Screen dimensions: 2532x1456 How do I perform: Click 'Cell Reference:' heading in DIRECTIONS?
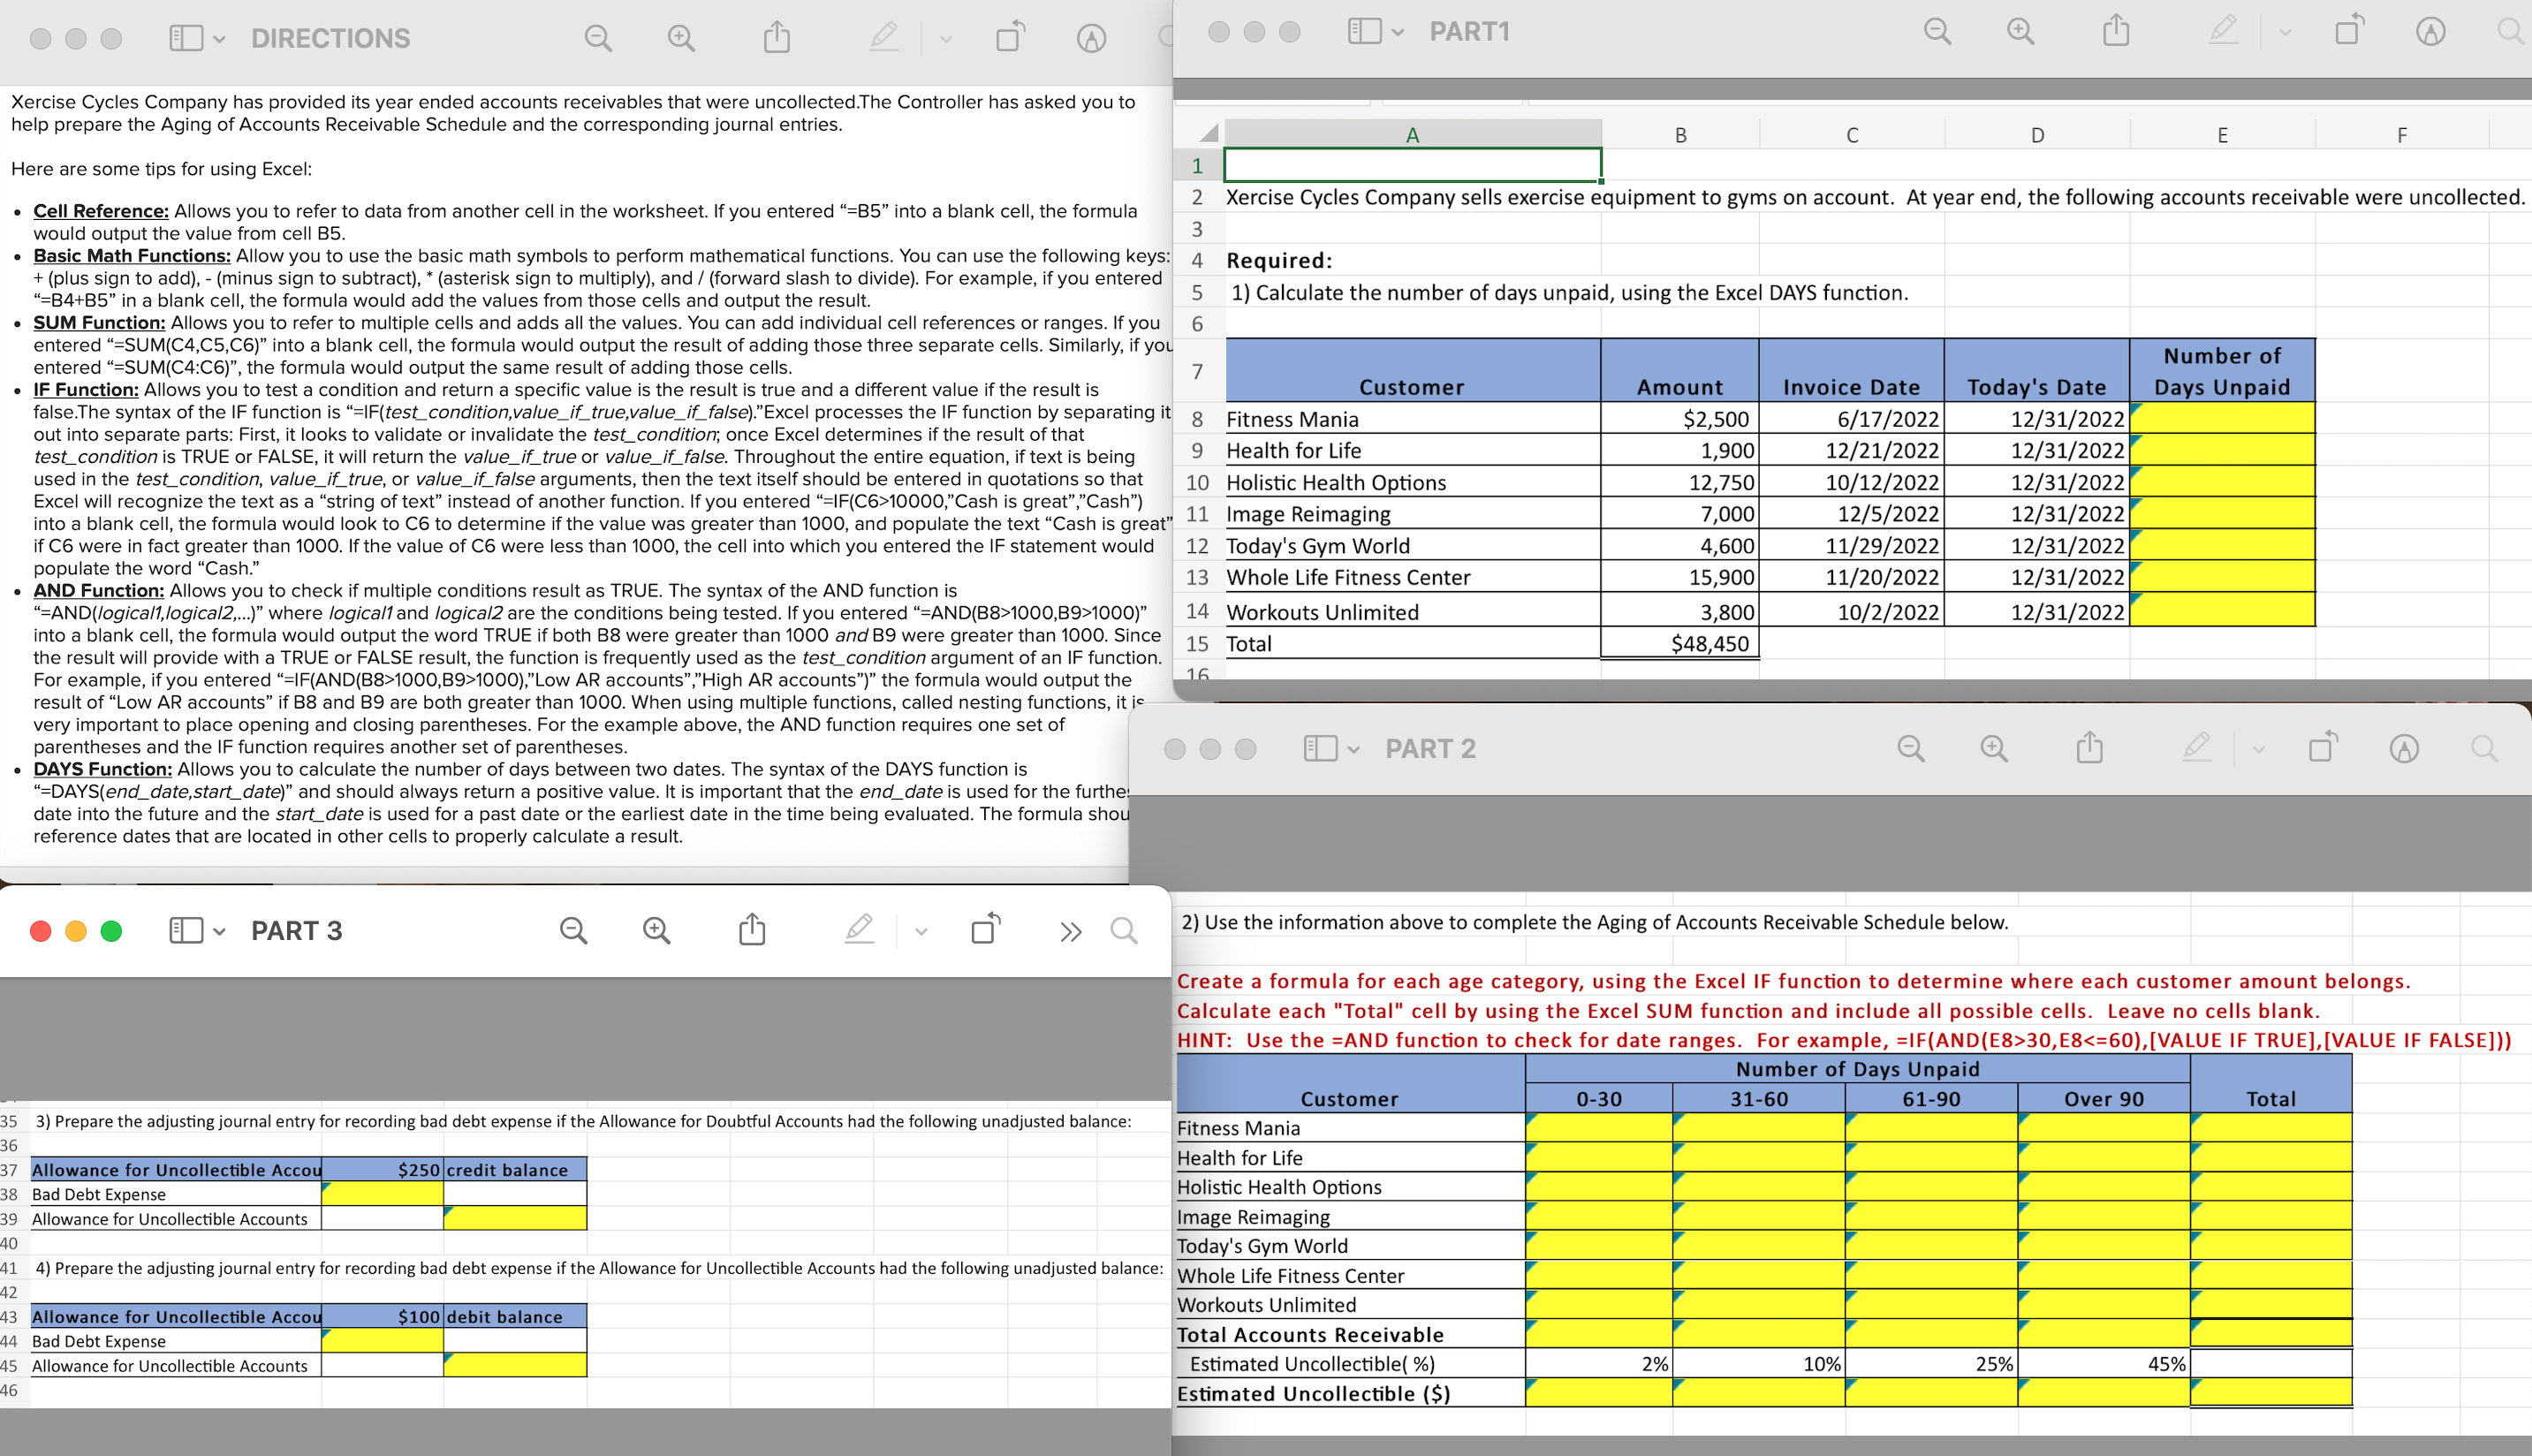pos(101,211)
